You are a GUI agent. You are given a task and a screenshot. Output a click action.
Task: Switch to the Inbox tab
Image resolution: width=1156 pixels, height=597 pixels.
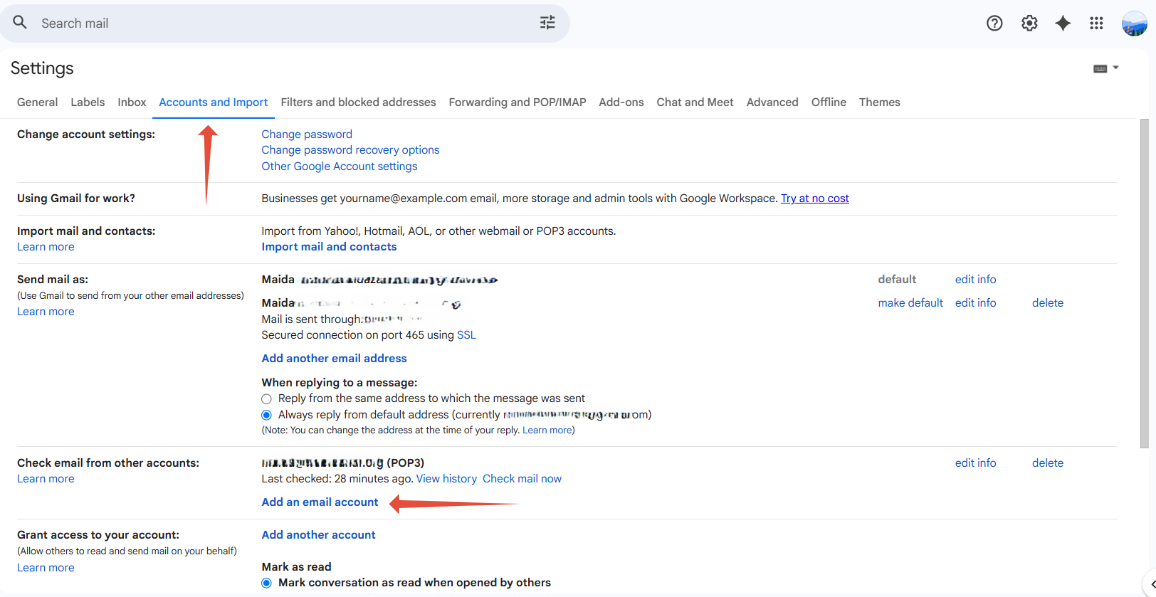pyautogui.click(x=132, y=102)
